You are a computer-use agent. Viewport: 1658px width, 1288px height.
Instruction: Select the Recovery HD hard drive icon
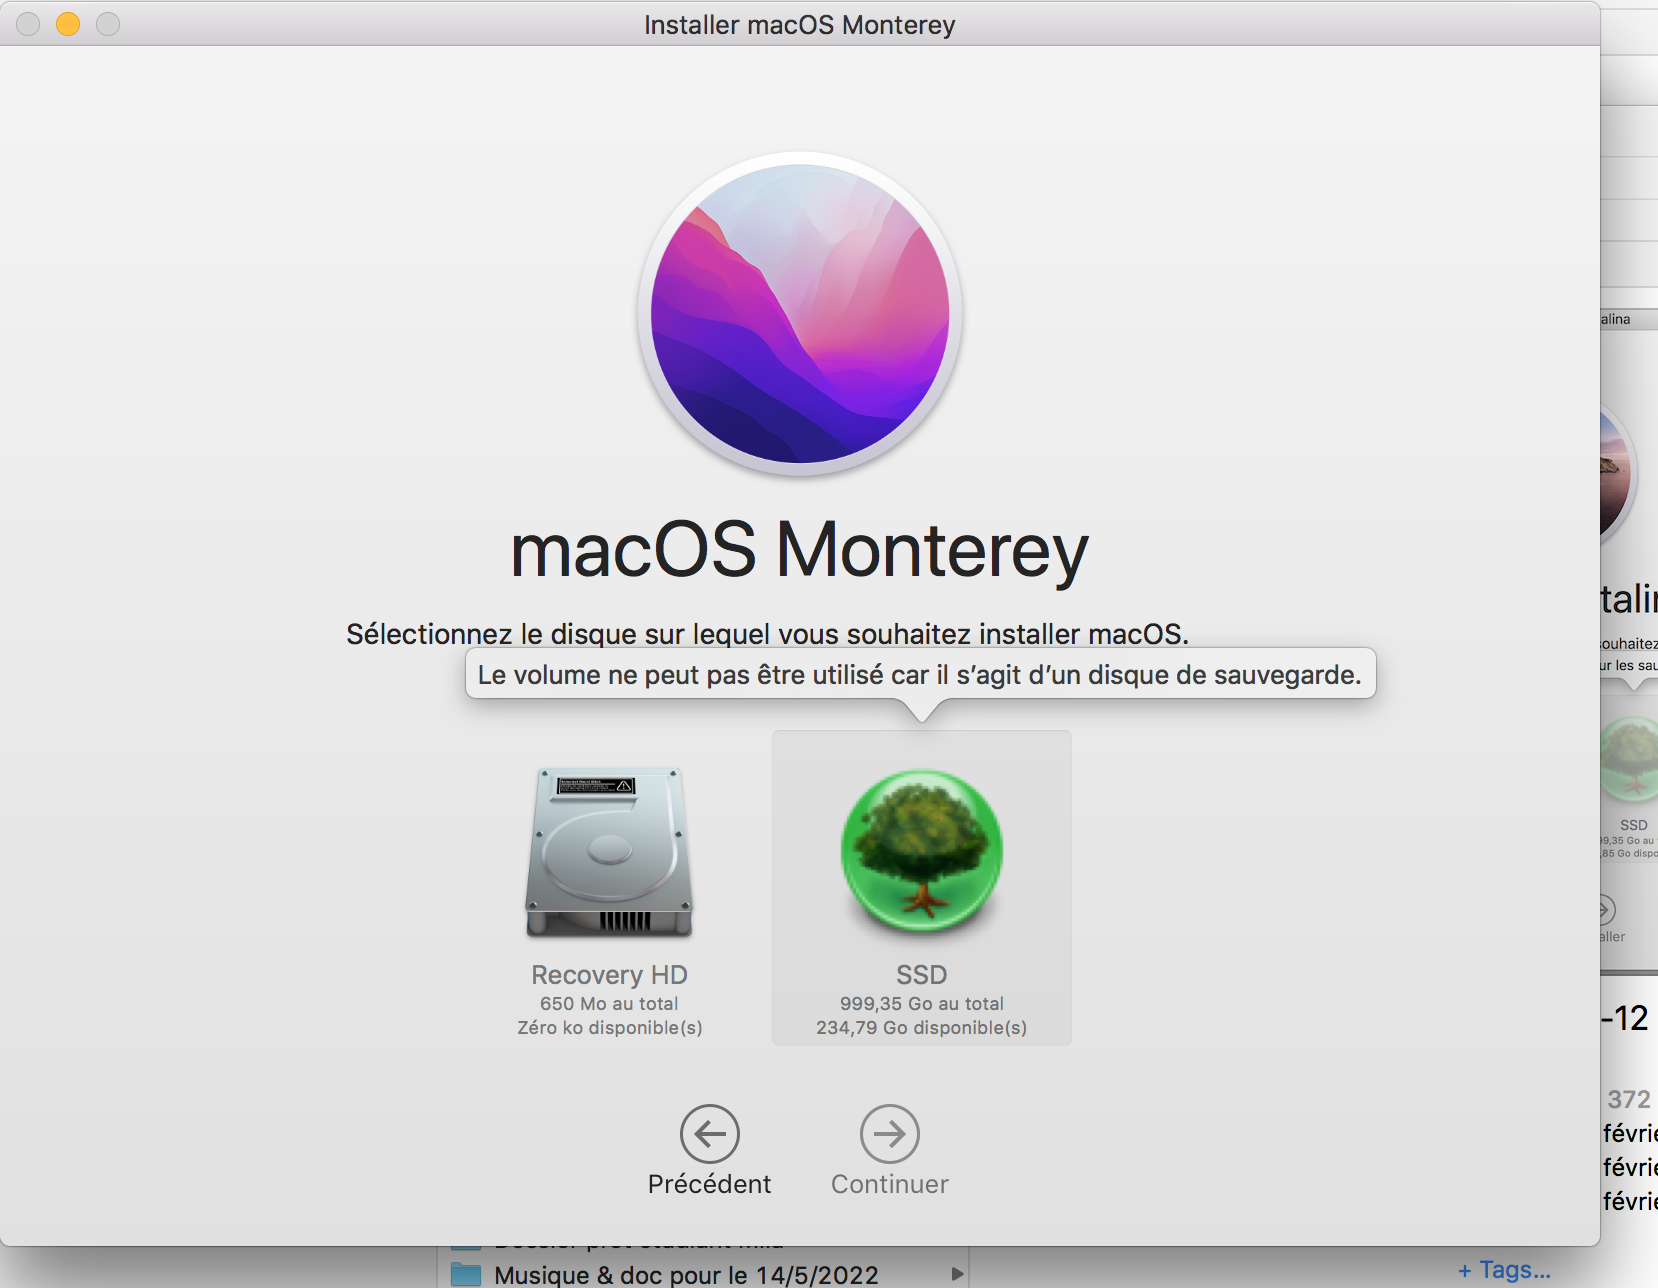click(609, 852)
